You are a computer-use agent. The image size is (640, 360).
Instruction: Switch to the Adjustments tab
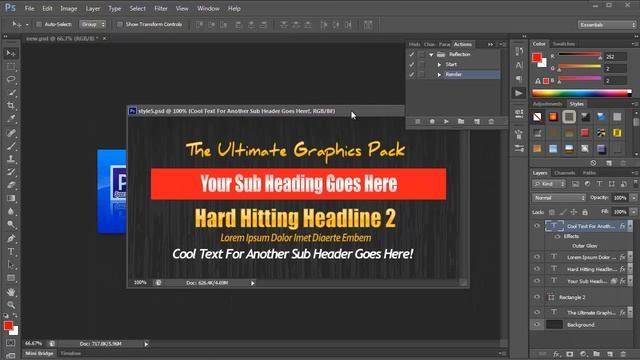coord(547,104)
